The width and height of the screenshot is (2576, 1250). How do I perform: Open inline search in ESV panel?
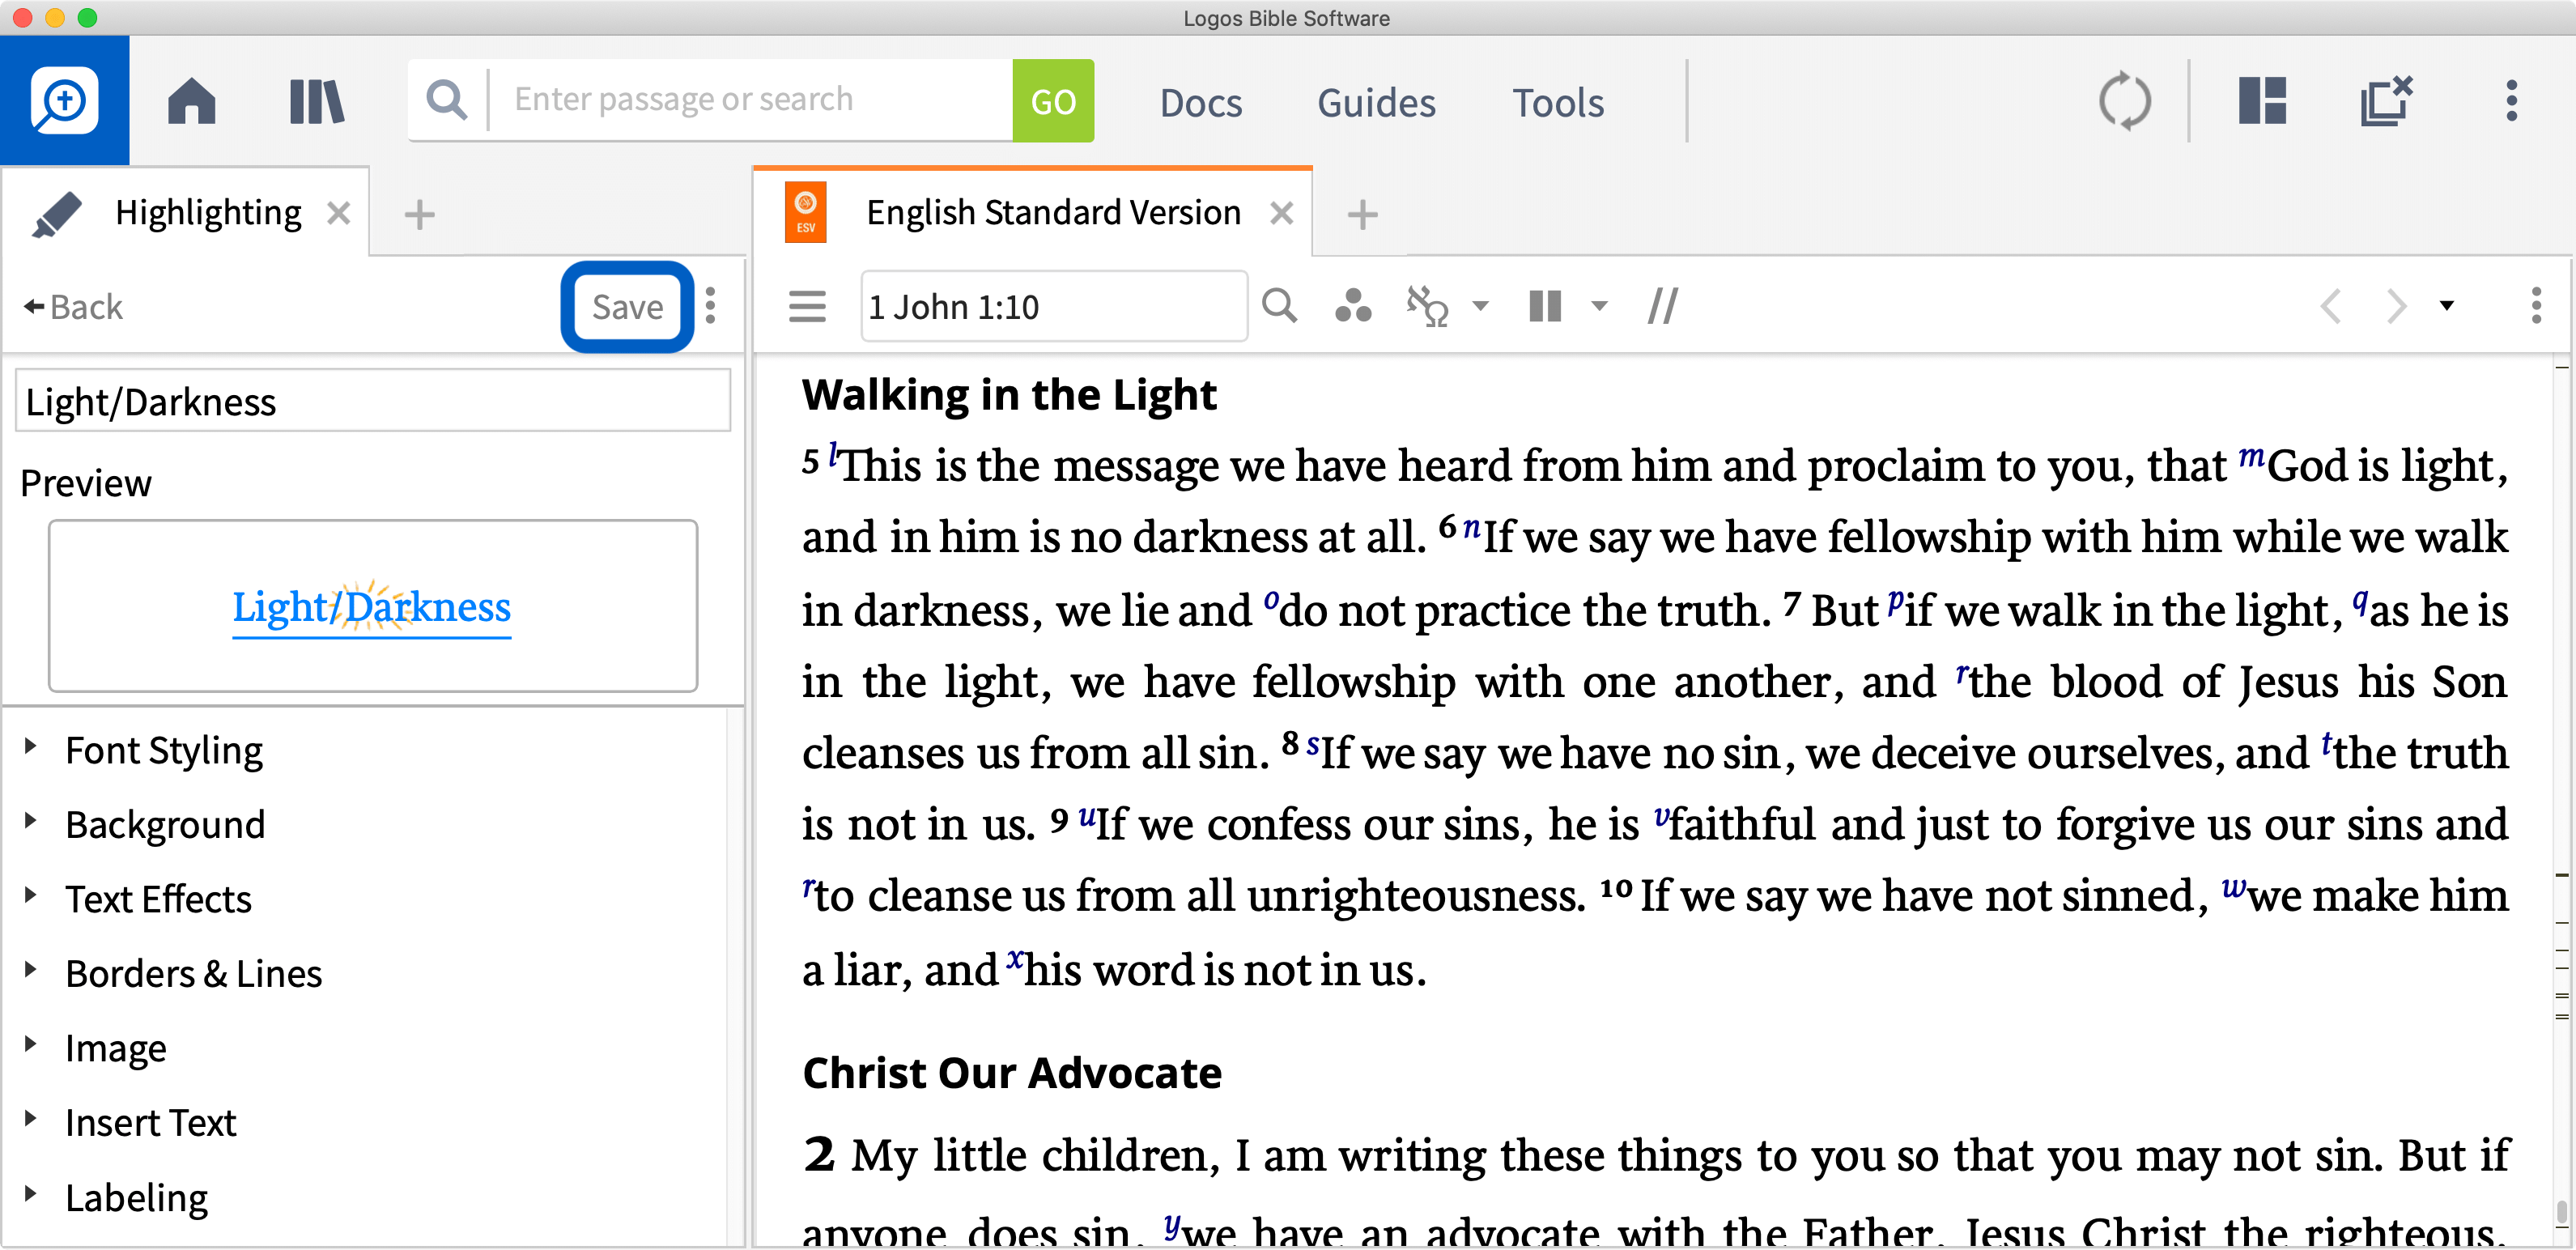click(x=1279, y=306)
